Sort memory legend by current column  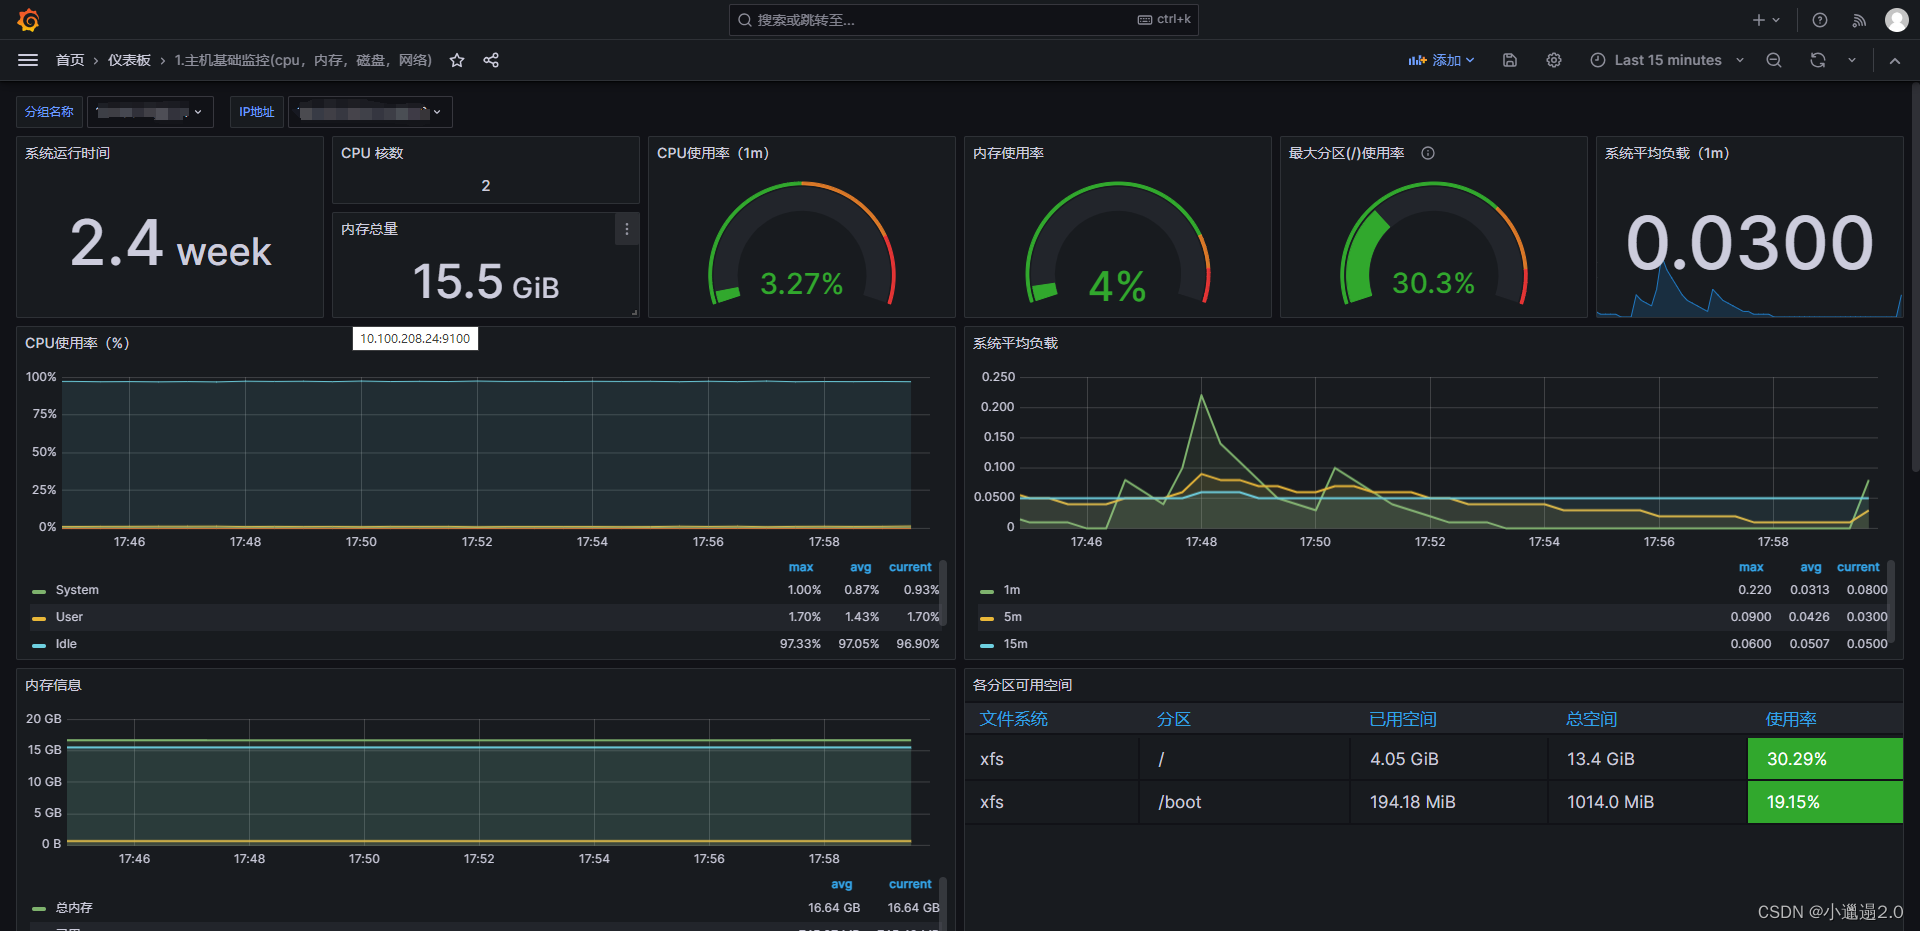click(x=910, y=884)
